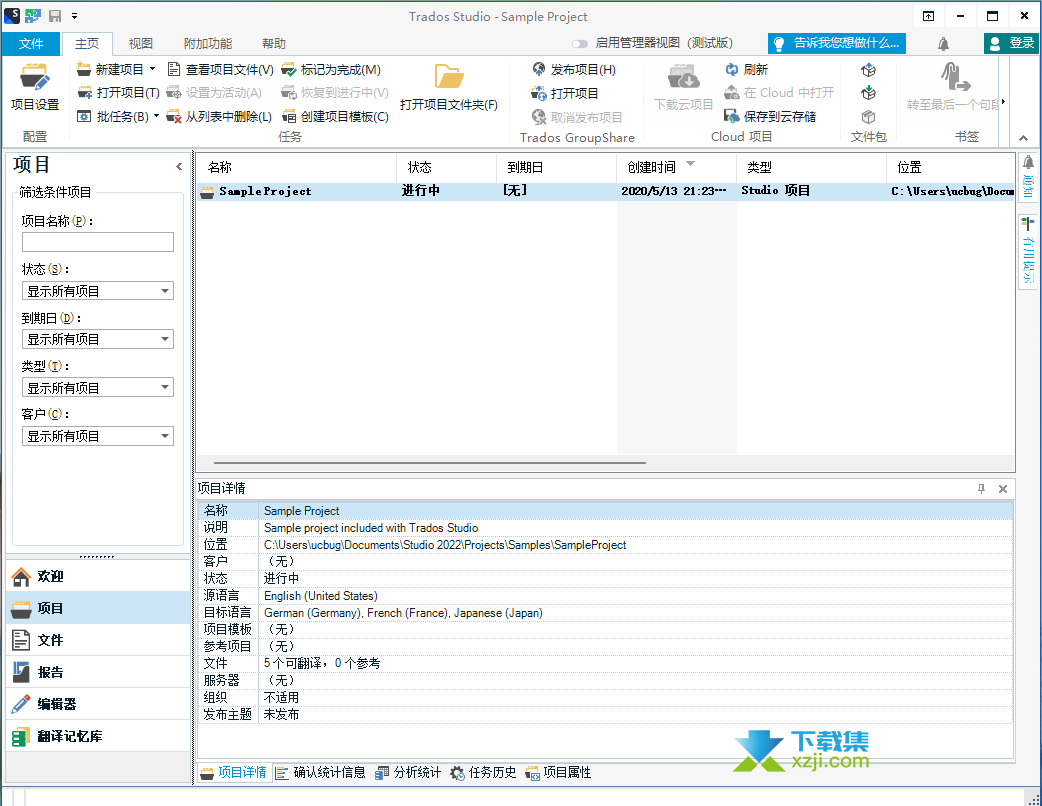The width and height of the screenshot is (1042, 806).
Task: Switch to the 确认统计信息 tab
Action: tap(321, 772)
